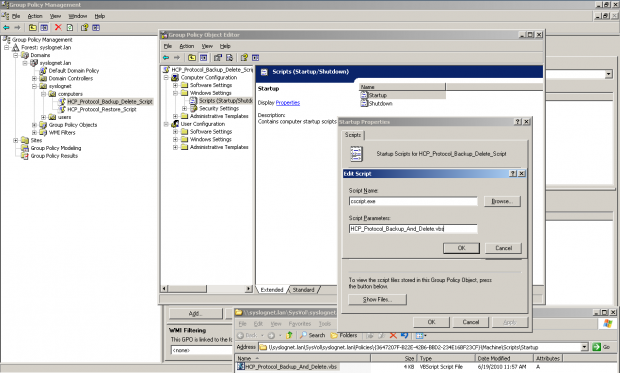
Task: Expand Software Settings under Computer Configuration
Action: tap(175, 85)
